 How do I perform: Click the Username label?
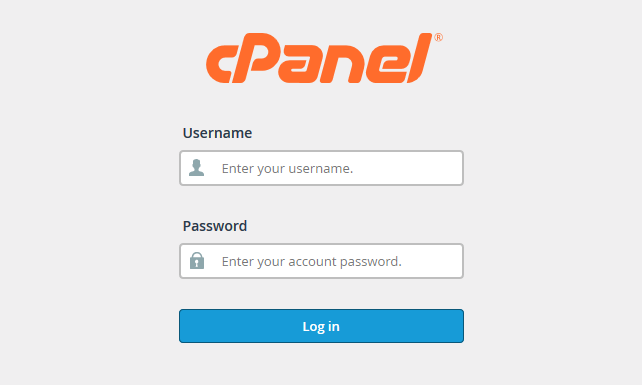coord(217,133)
